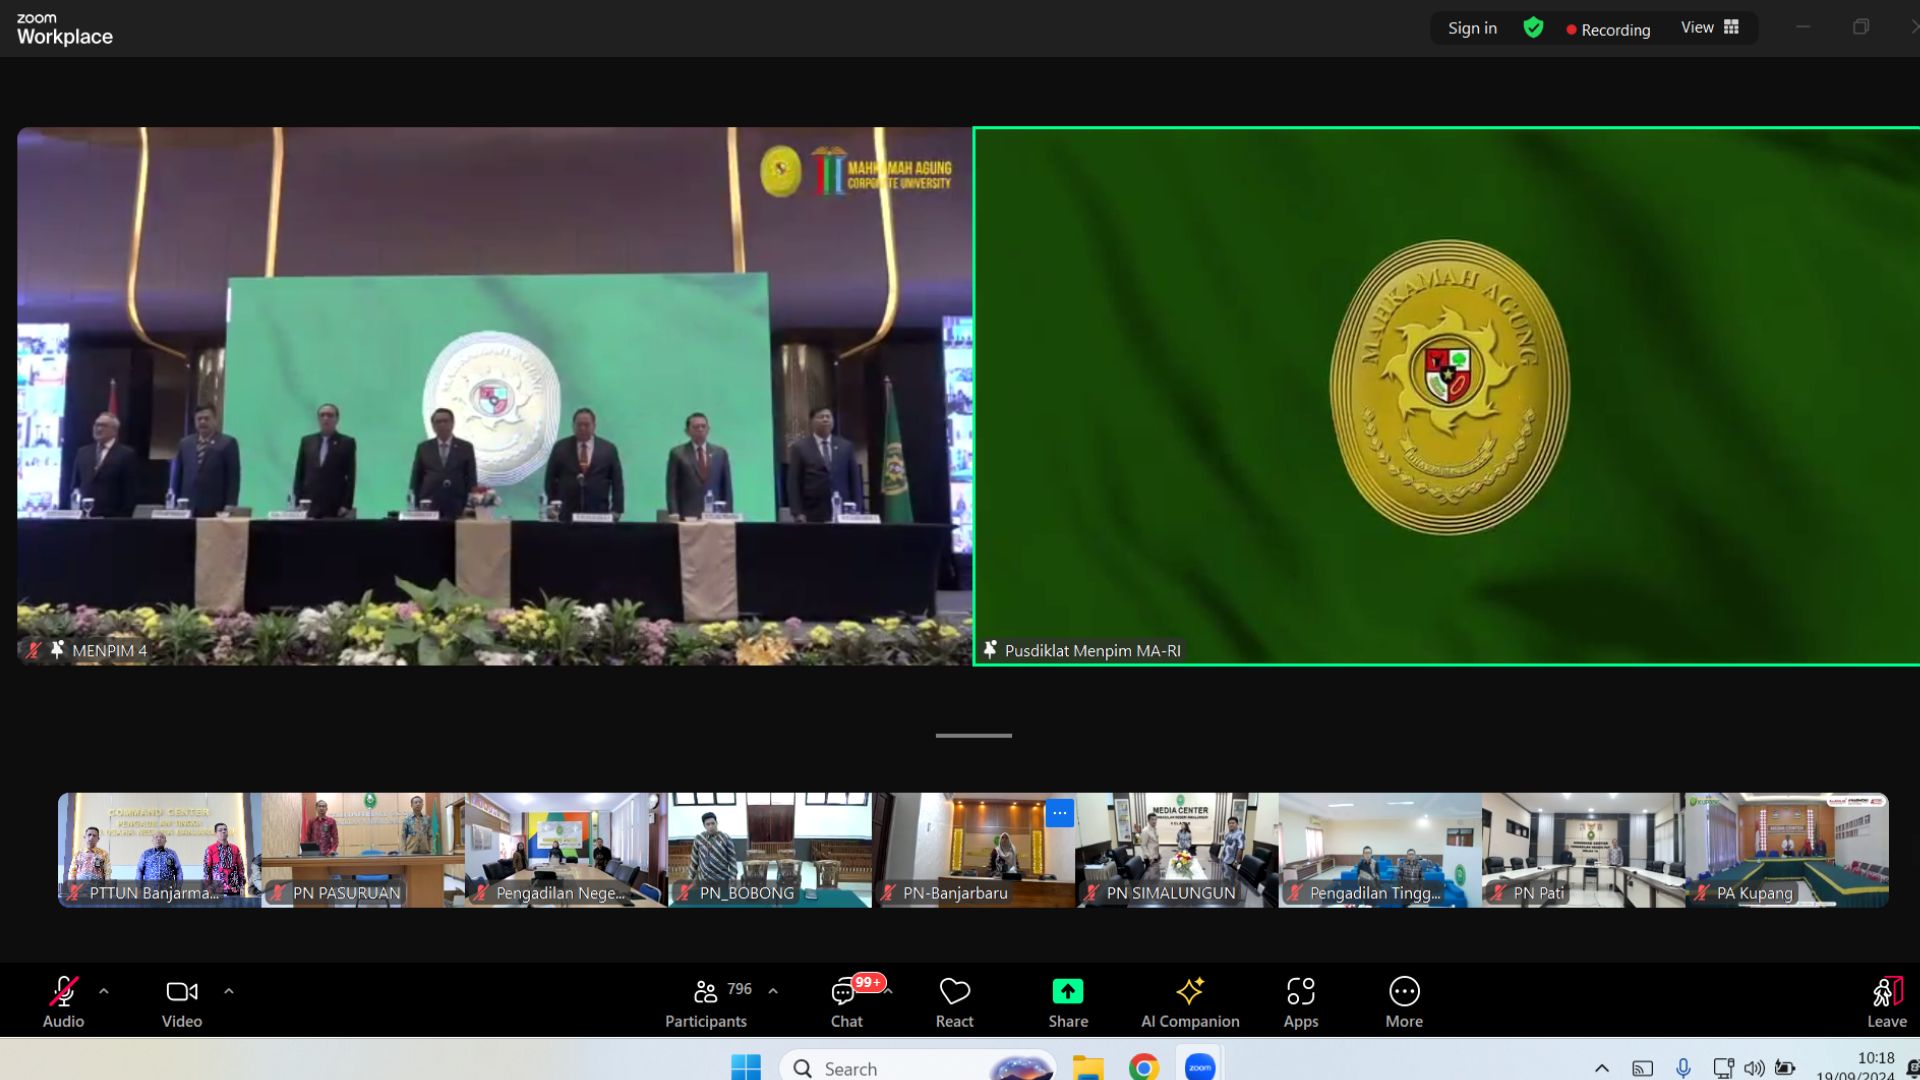1920x1080 pixels.
Task: Open the Participants panel icon
Action: tap(705, 992)
